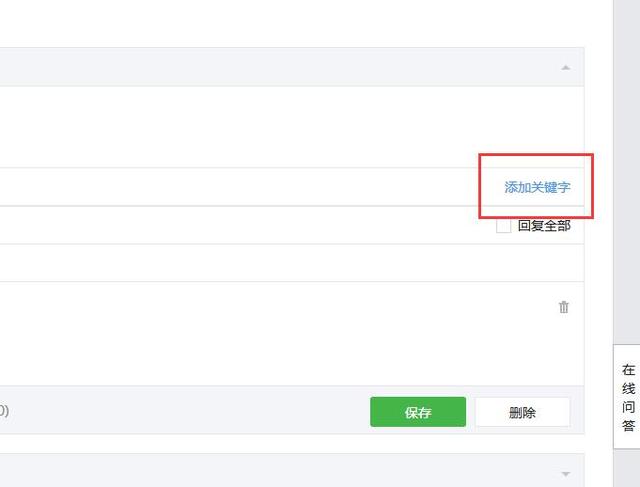
Task: Collapse the rule panel using the up arrow
Action: click(565, 67)
